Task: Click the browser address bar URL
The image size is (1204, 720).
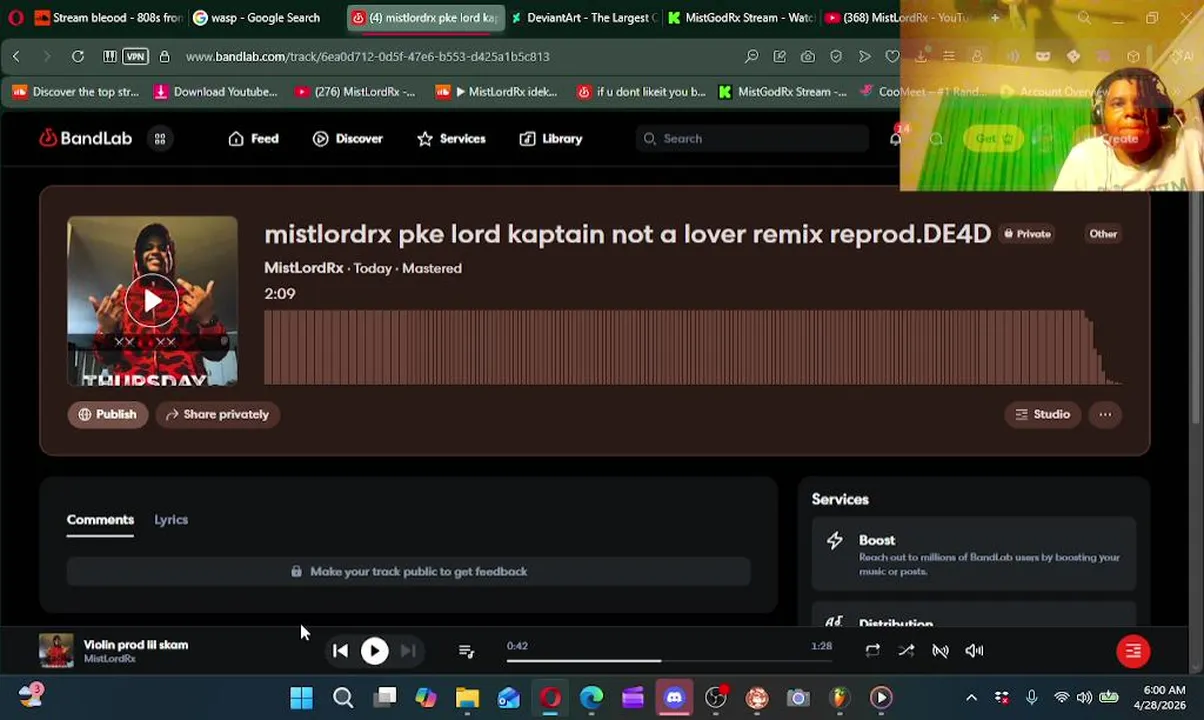Action: (368, 56)
